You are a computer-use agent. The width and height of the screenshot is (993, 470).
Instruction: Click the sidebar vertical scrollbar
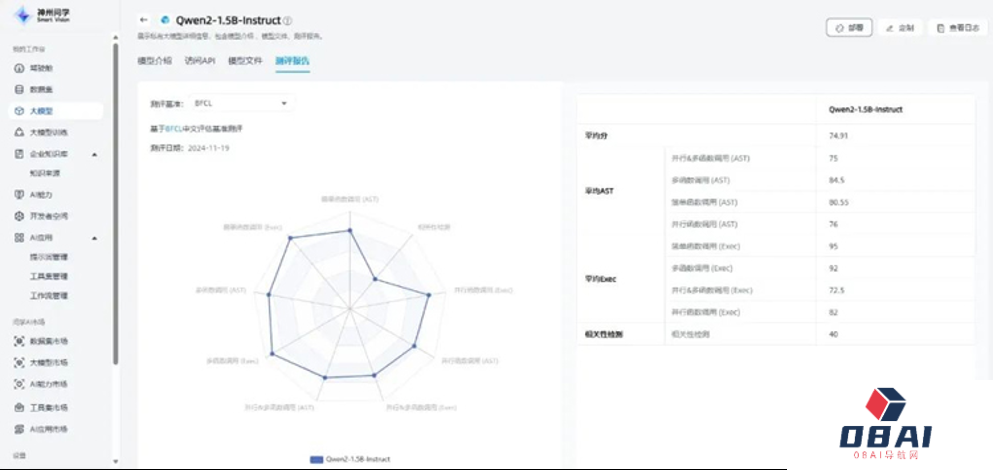click(115, 200)
